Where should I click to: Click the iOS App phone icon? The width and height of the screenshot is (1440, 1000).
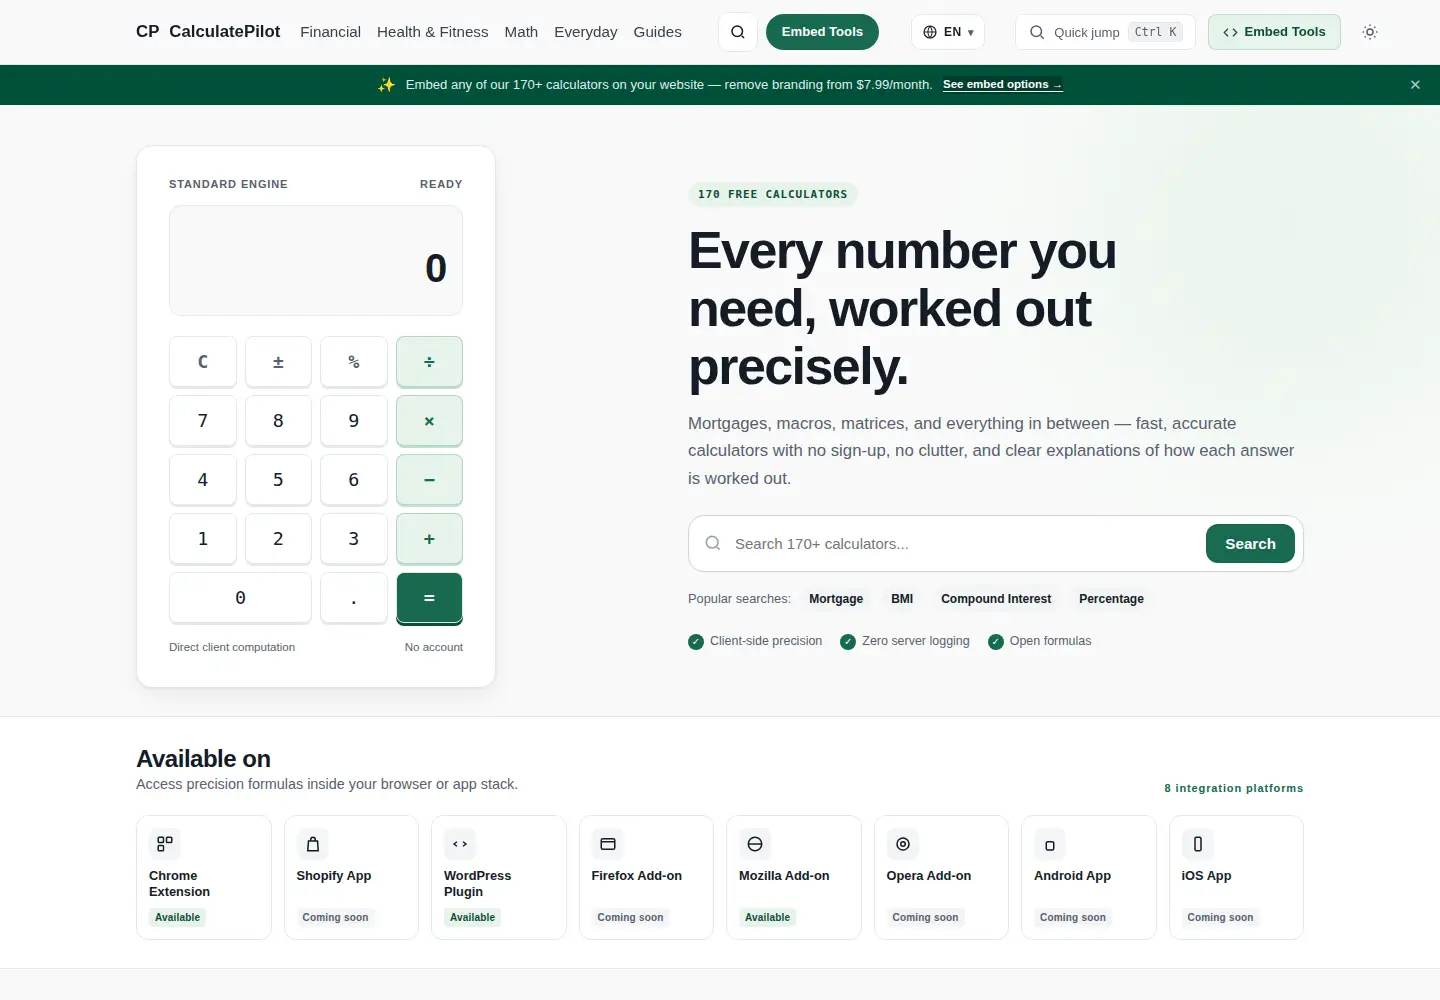[1198, 844]
